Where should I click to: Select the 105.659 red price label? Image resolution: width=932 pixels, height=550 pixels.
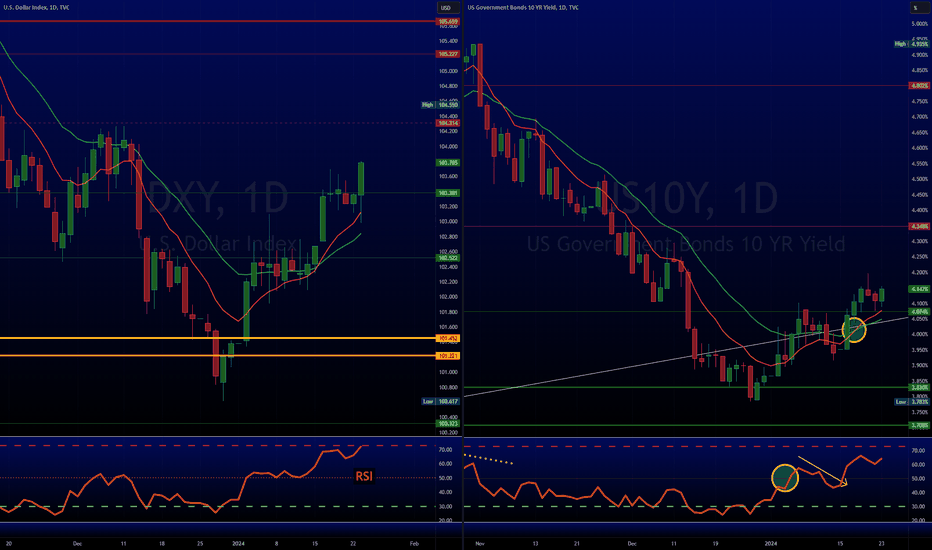(448, 21)
